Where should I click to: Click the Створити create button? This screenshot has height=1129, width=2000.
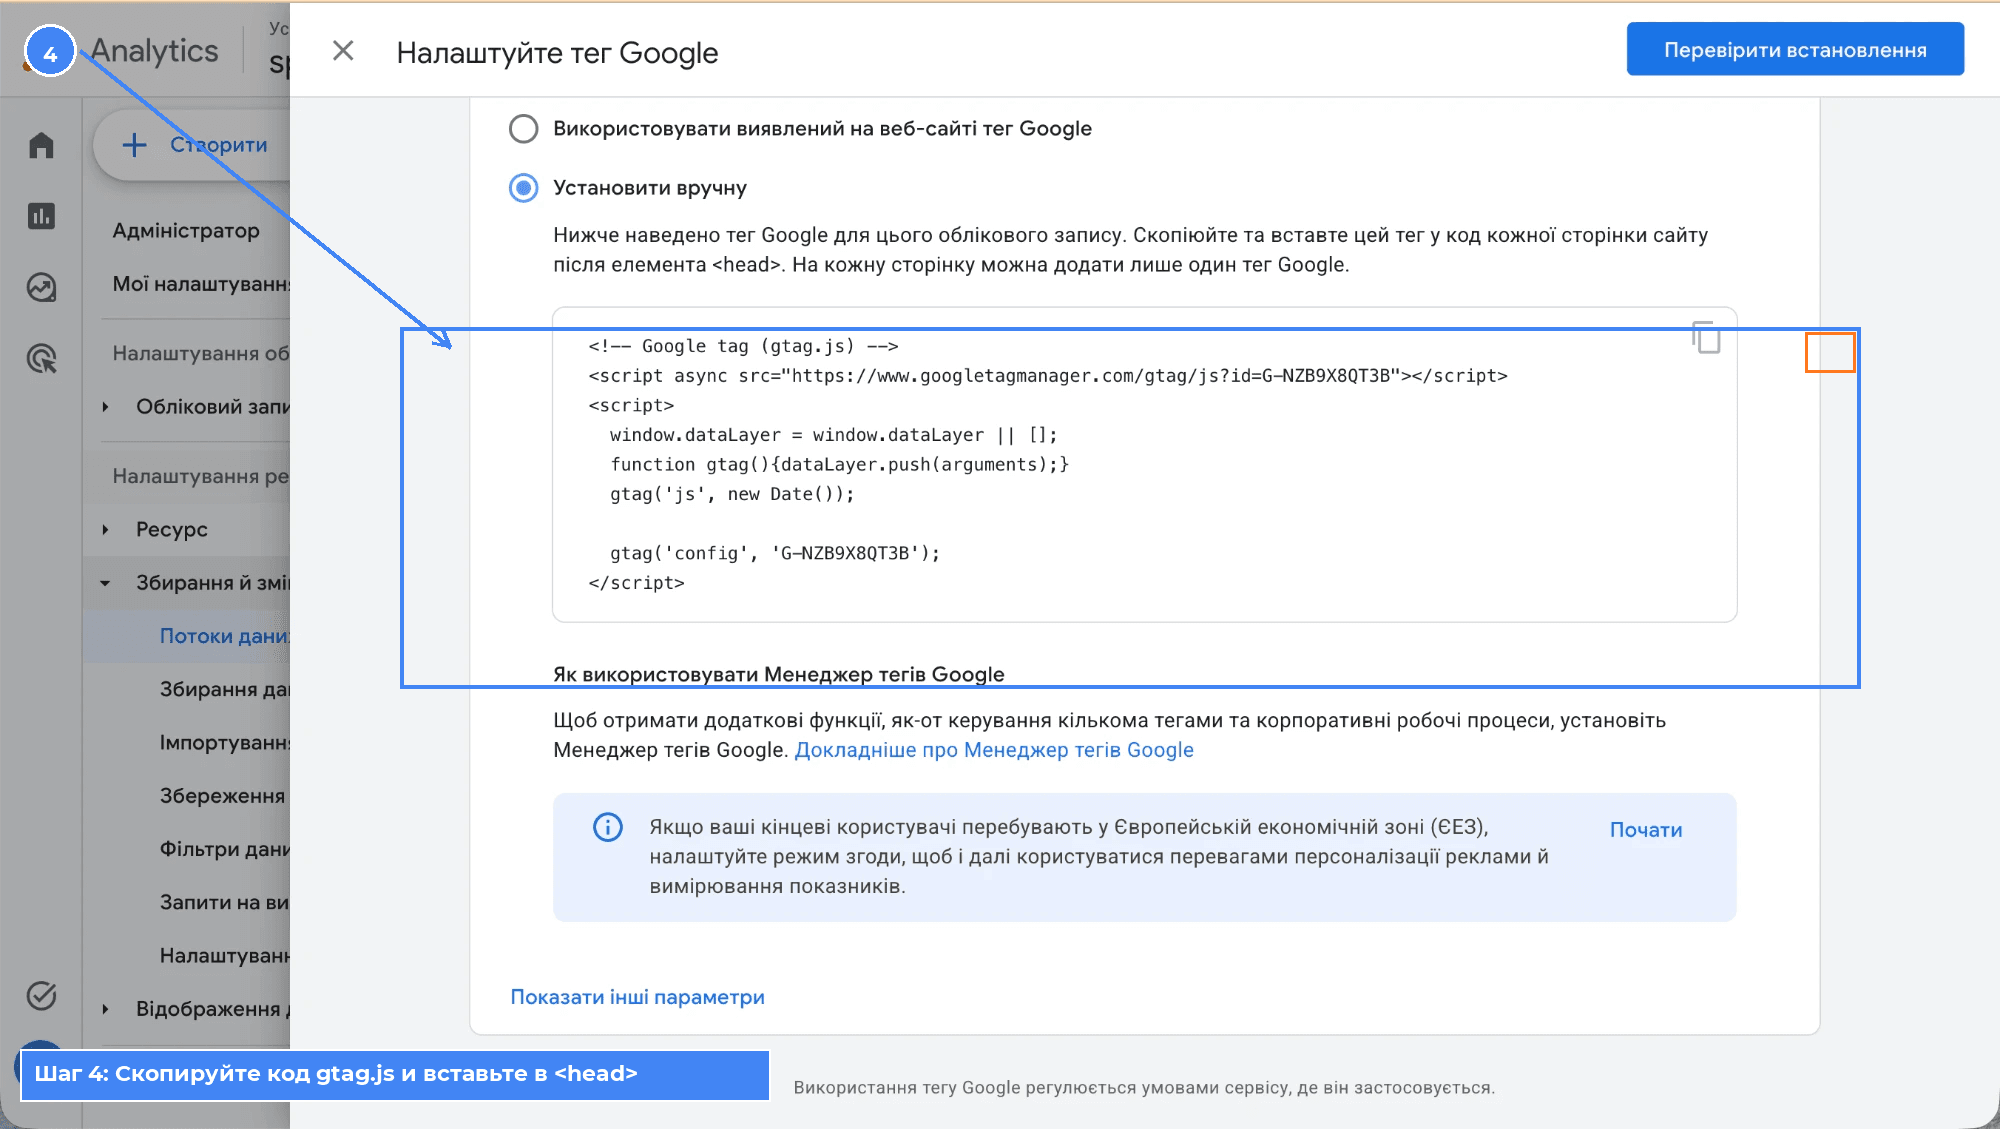pyautogui.click(x=192, y=145)
